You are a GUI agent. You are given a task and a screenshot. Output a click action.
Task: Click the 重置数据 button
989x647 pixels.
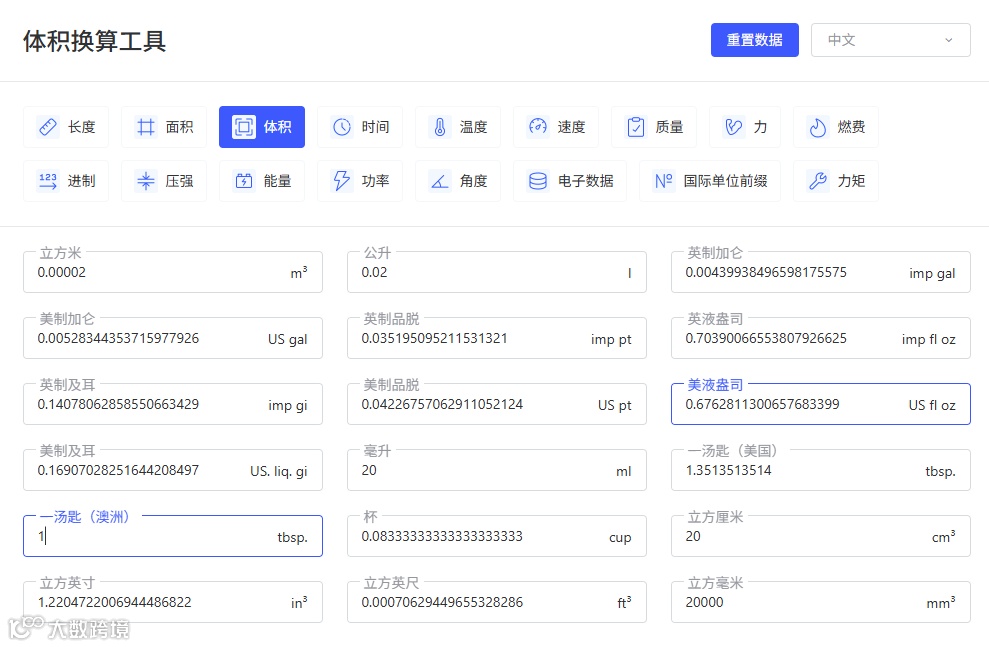pos(754,40)
